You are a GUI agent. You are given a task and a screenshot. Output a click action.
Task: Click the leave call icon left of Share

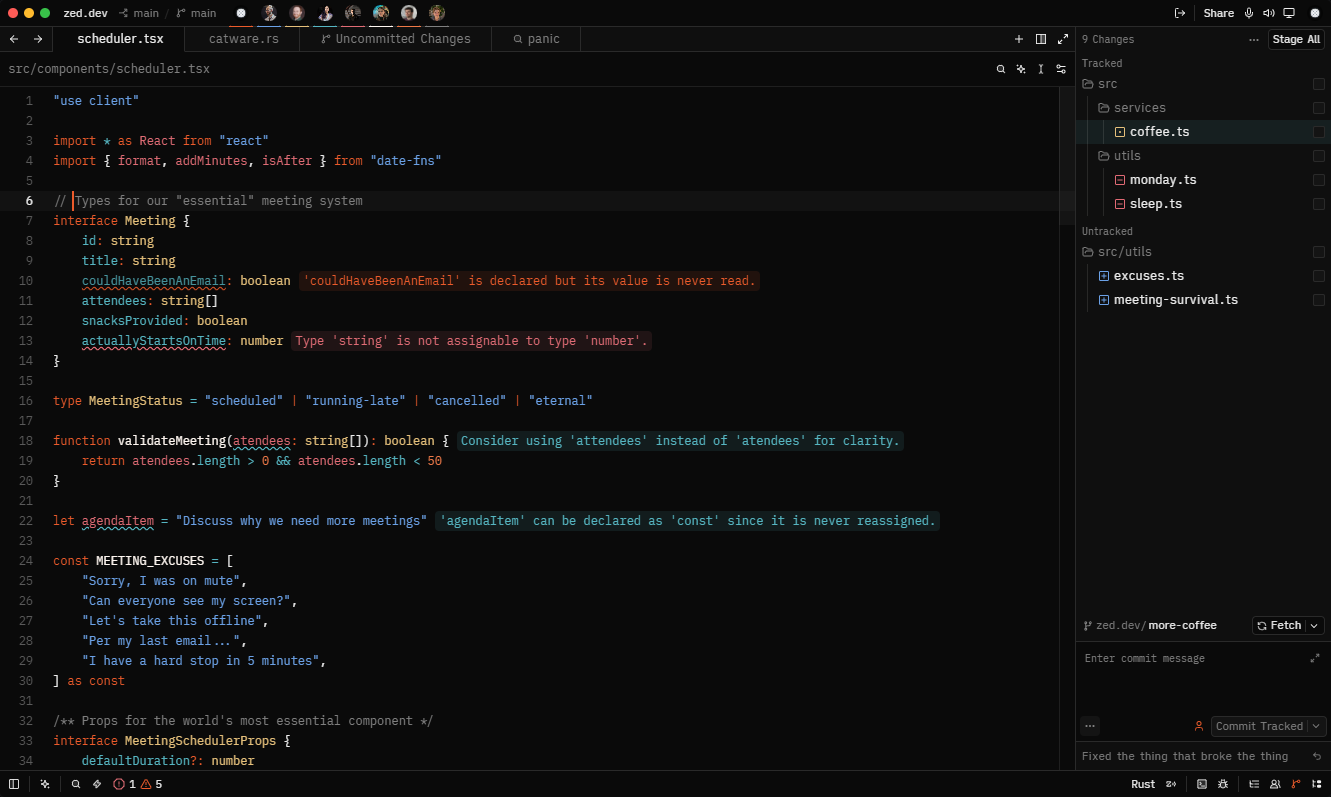point(1180,13)
